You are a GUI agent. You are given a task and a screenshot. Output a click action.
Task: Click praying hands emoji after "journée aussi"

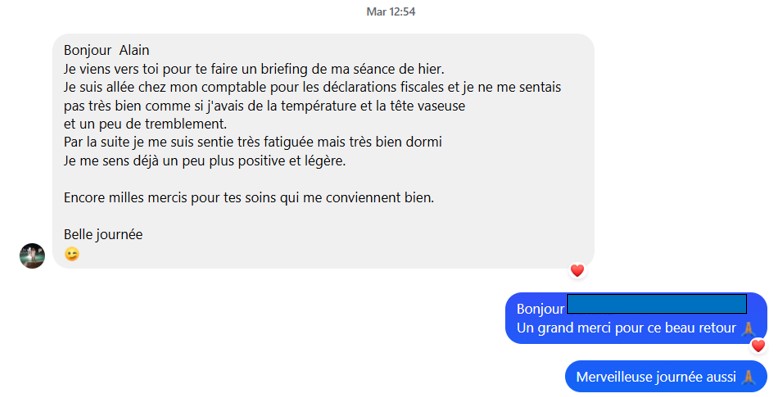[748, 377]
